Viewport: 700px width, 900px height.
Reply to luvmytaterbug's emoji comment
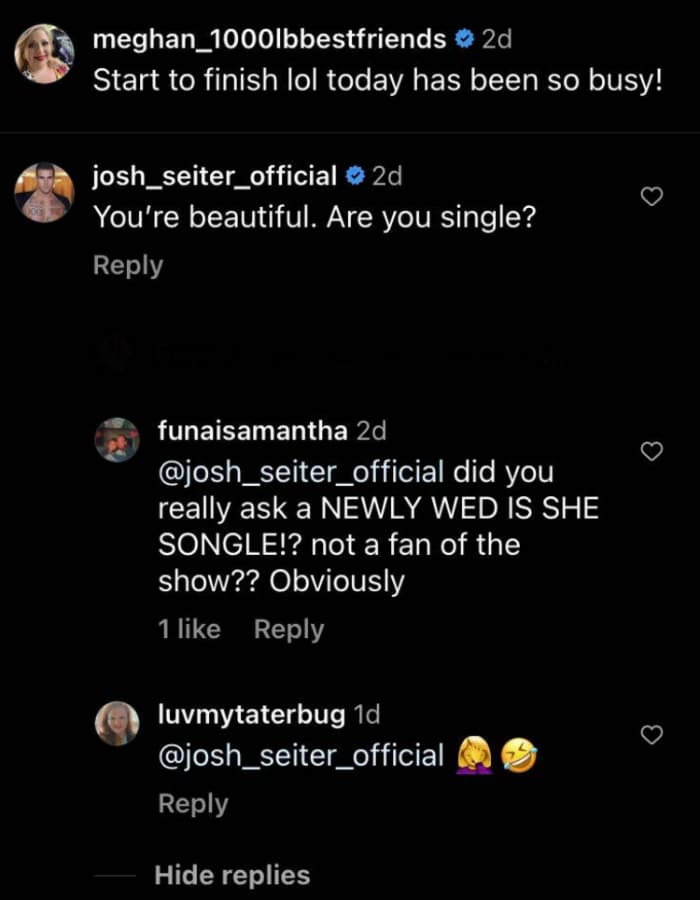coord(193,804)
